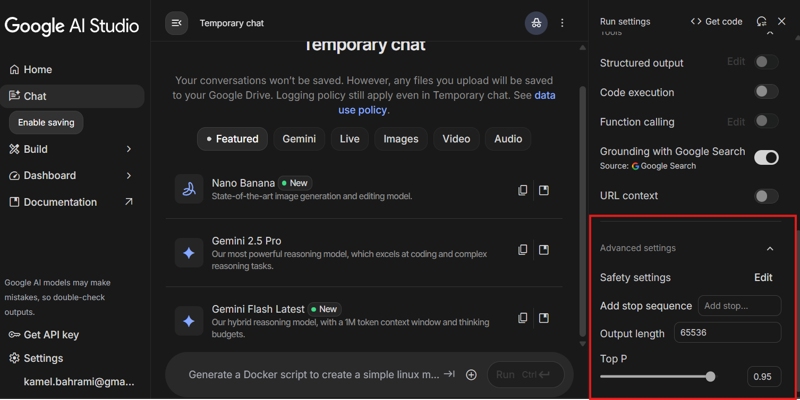
Task: Click the Source: Google Search label
Action: pyautogui.click(x=648, y=166)
